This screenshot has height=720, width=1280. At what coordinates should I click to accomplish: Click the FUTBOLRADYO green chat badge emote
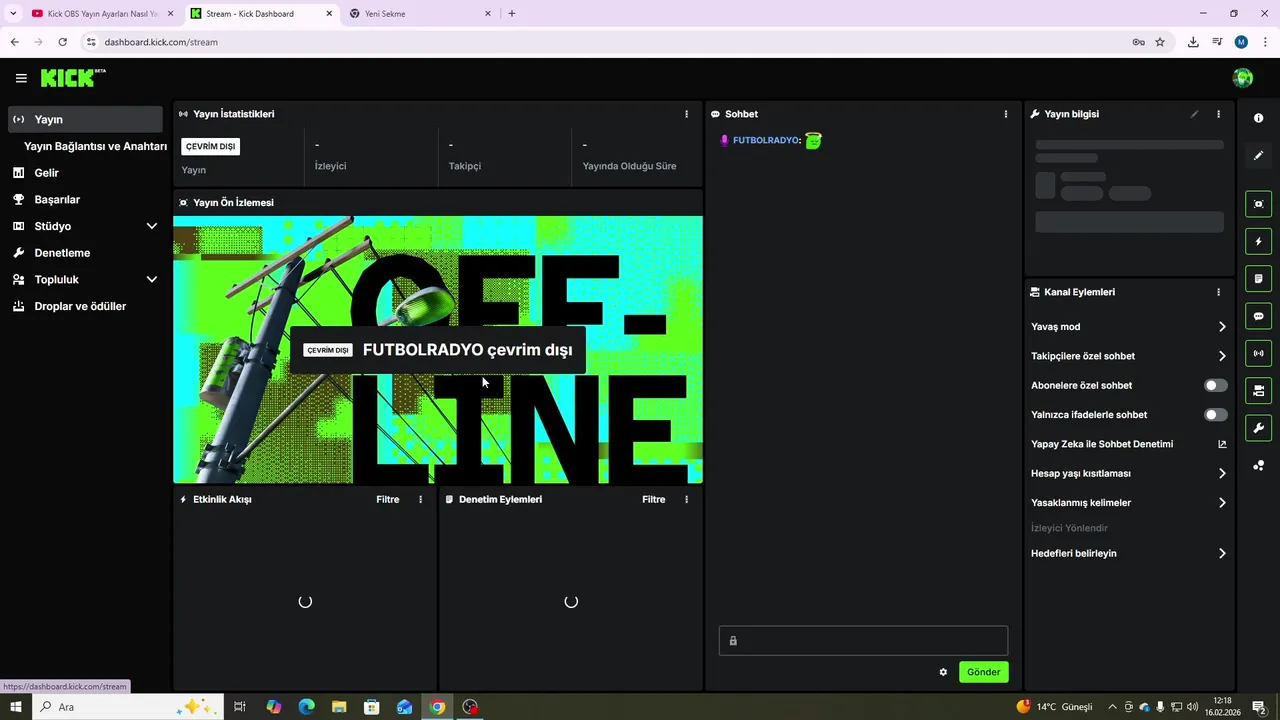click(x=813, y=140)
